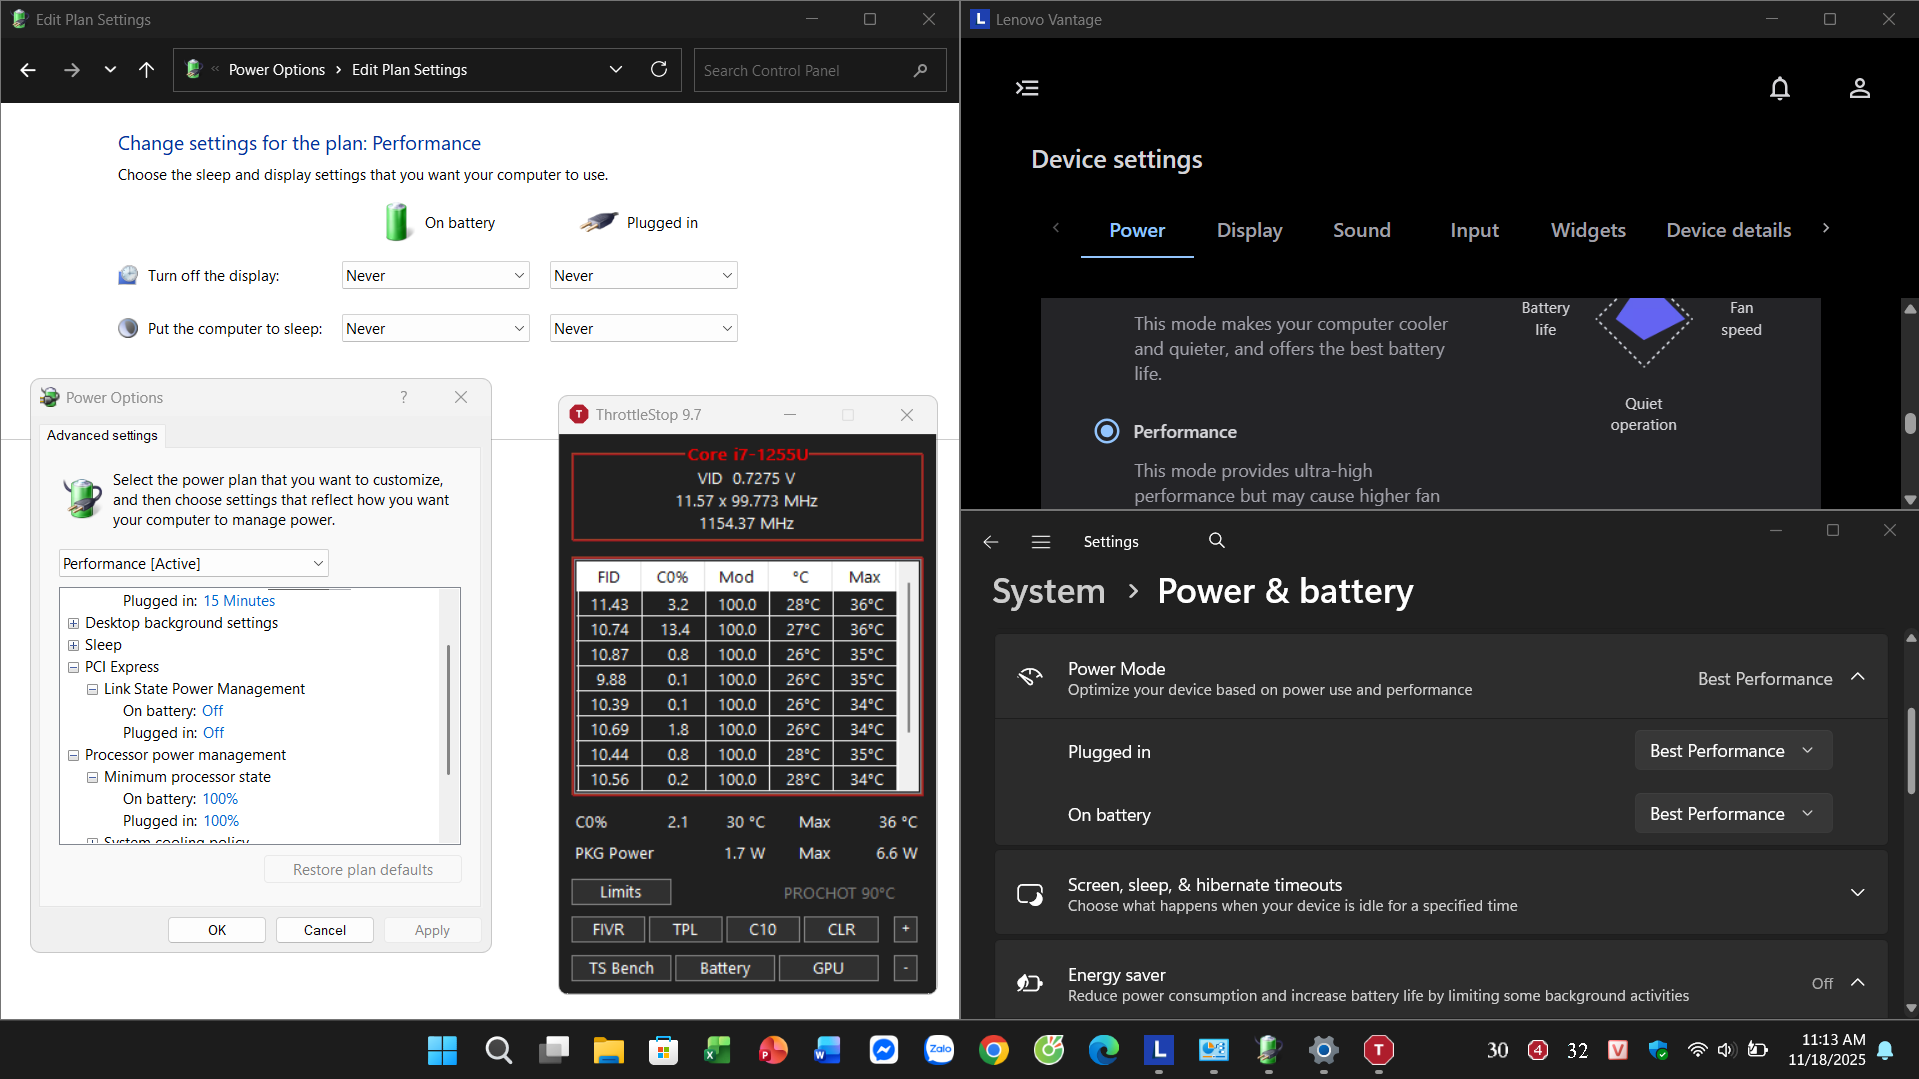Open the volume control in system tray
The width and height of the screenshot is (1919, 1079).
click(1726, 1050)
